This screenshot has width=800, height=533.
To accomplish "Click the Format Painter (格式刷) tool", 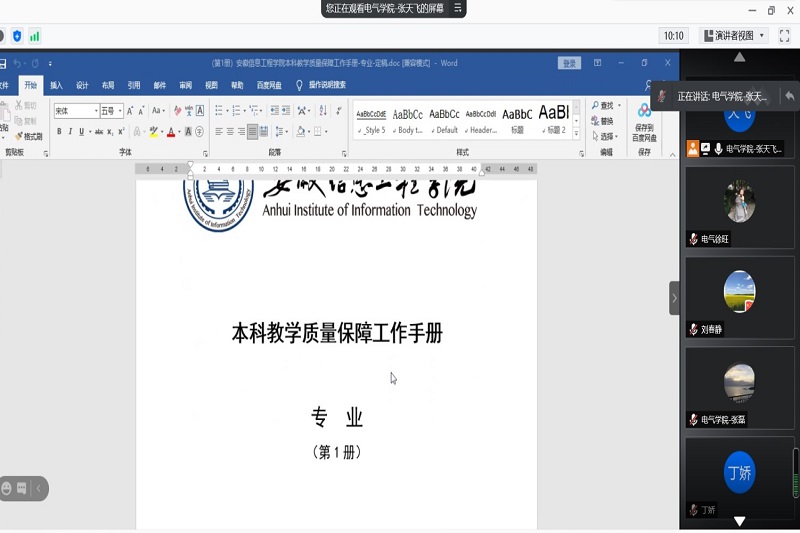I will pos(29,136).
